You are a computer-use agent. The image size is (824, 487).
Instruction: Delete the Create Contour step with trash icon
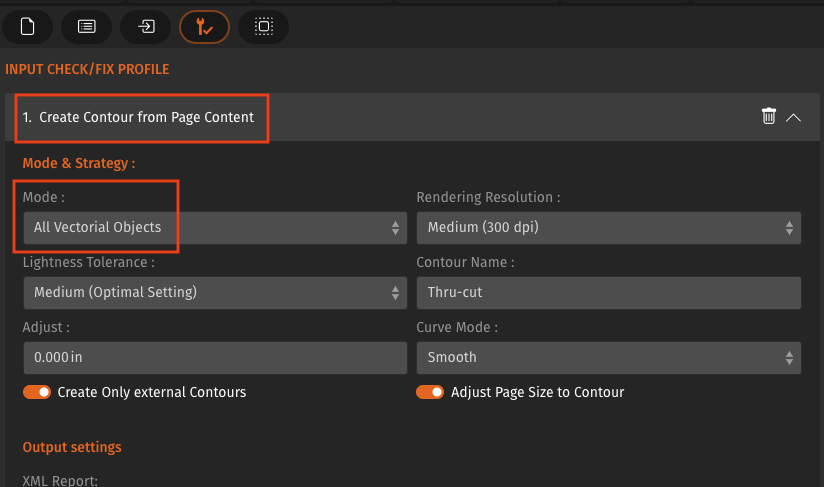(x=768, y=117)
